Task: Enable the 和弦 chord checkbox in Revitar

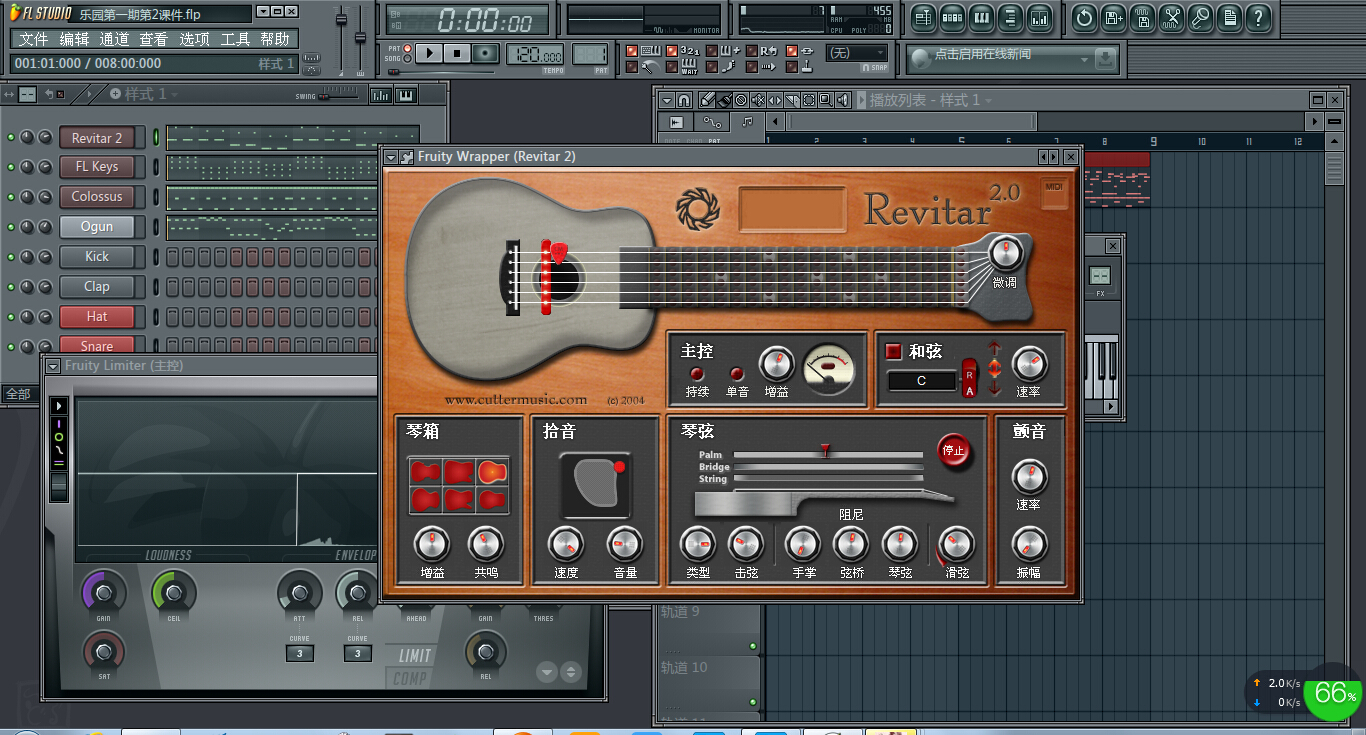Action: tap(893, 351)
